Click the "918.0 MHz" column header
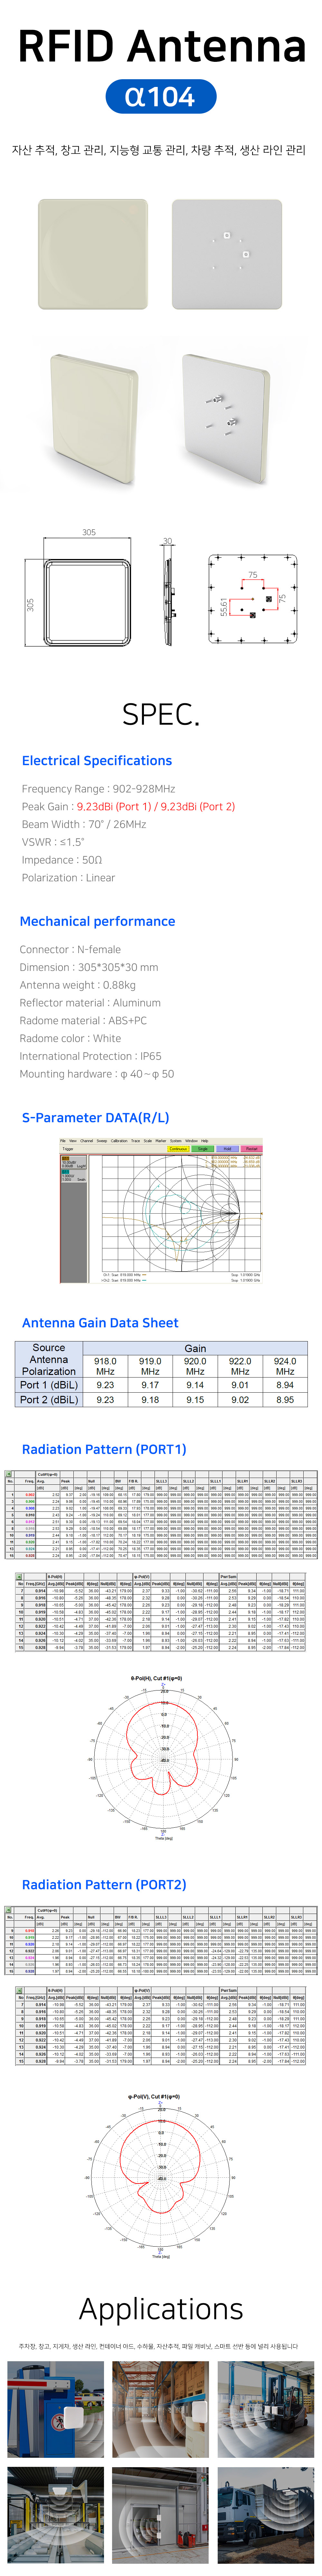The image size is (322, 2576). pos(105,1366)
